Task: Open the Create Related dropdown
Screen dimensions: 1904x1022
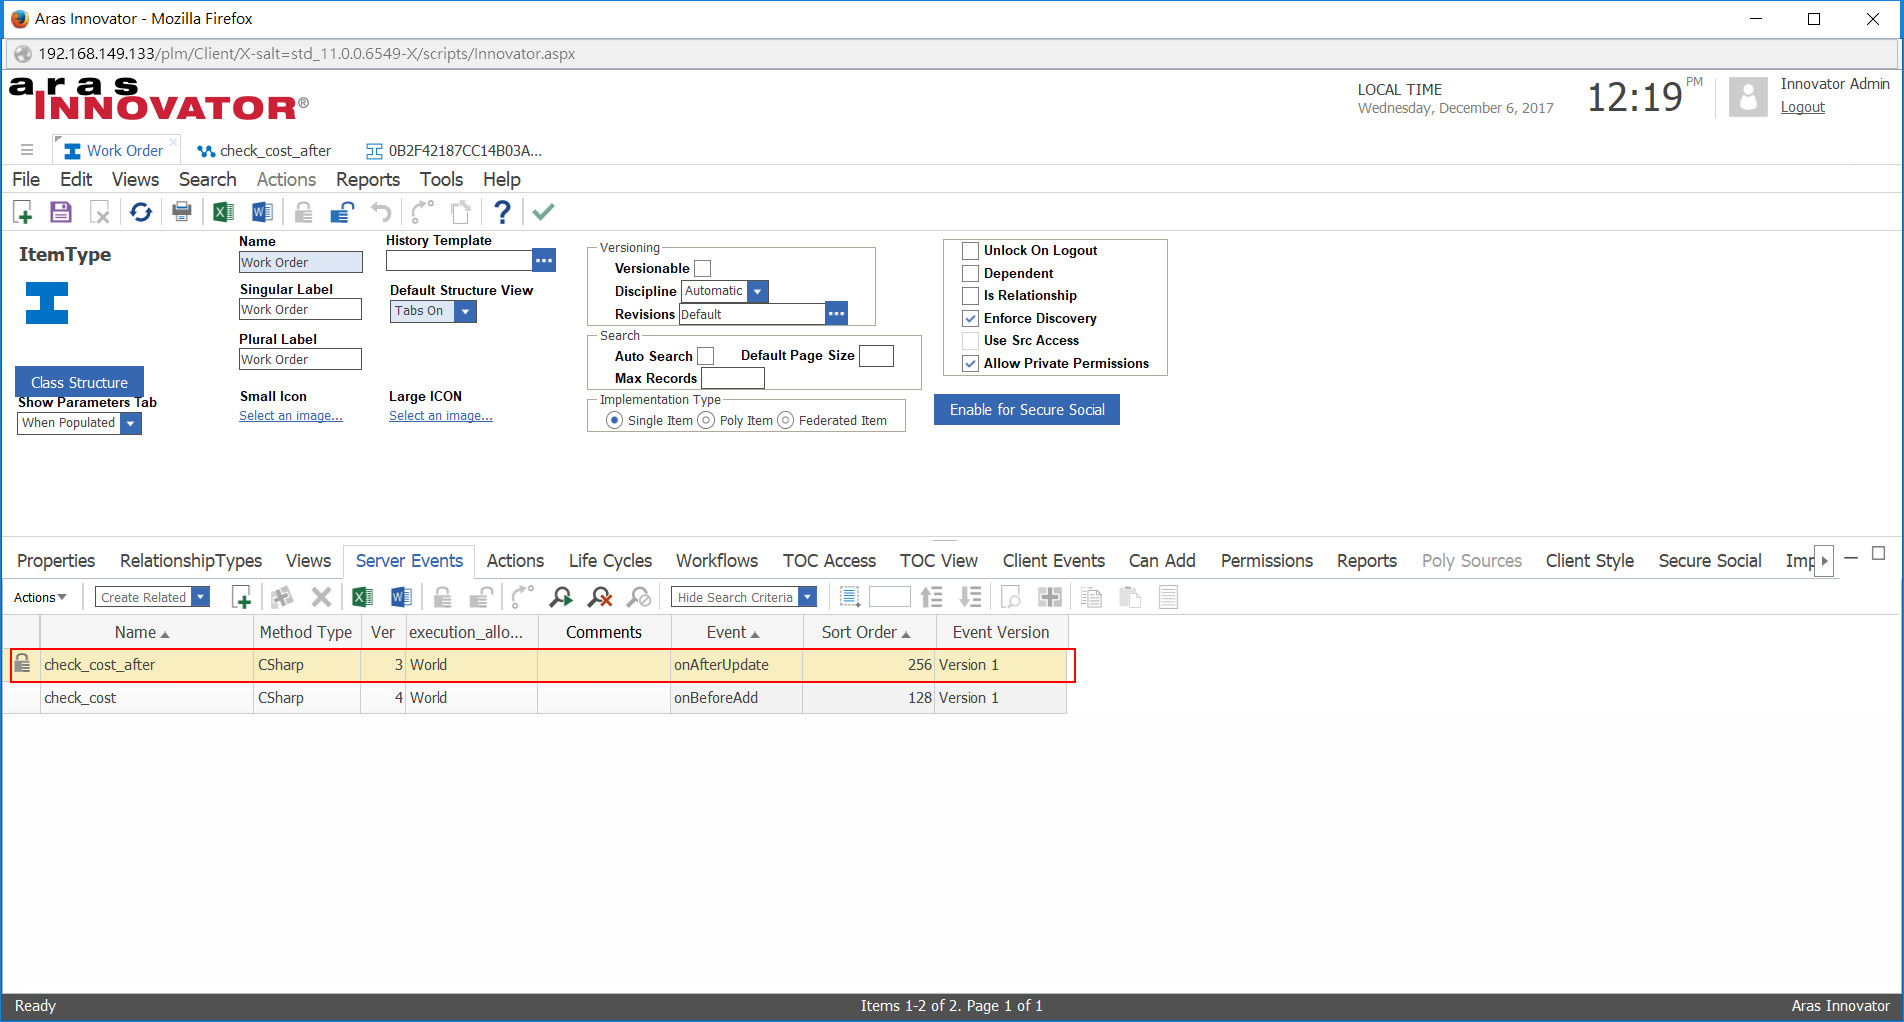Action: pyautogui.click(x=201, y=597)
